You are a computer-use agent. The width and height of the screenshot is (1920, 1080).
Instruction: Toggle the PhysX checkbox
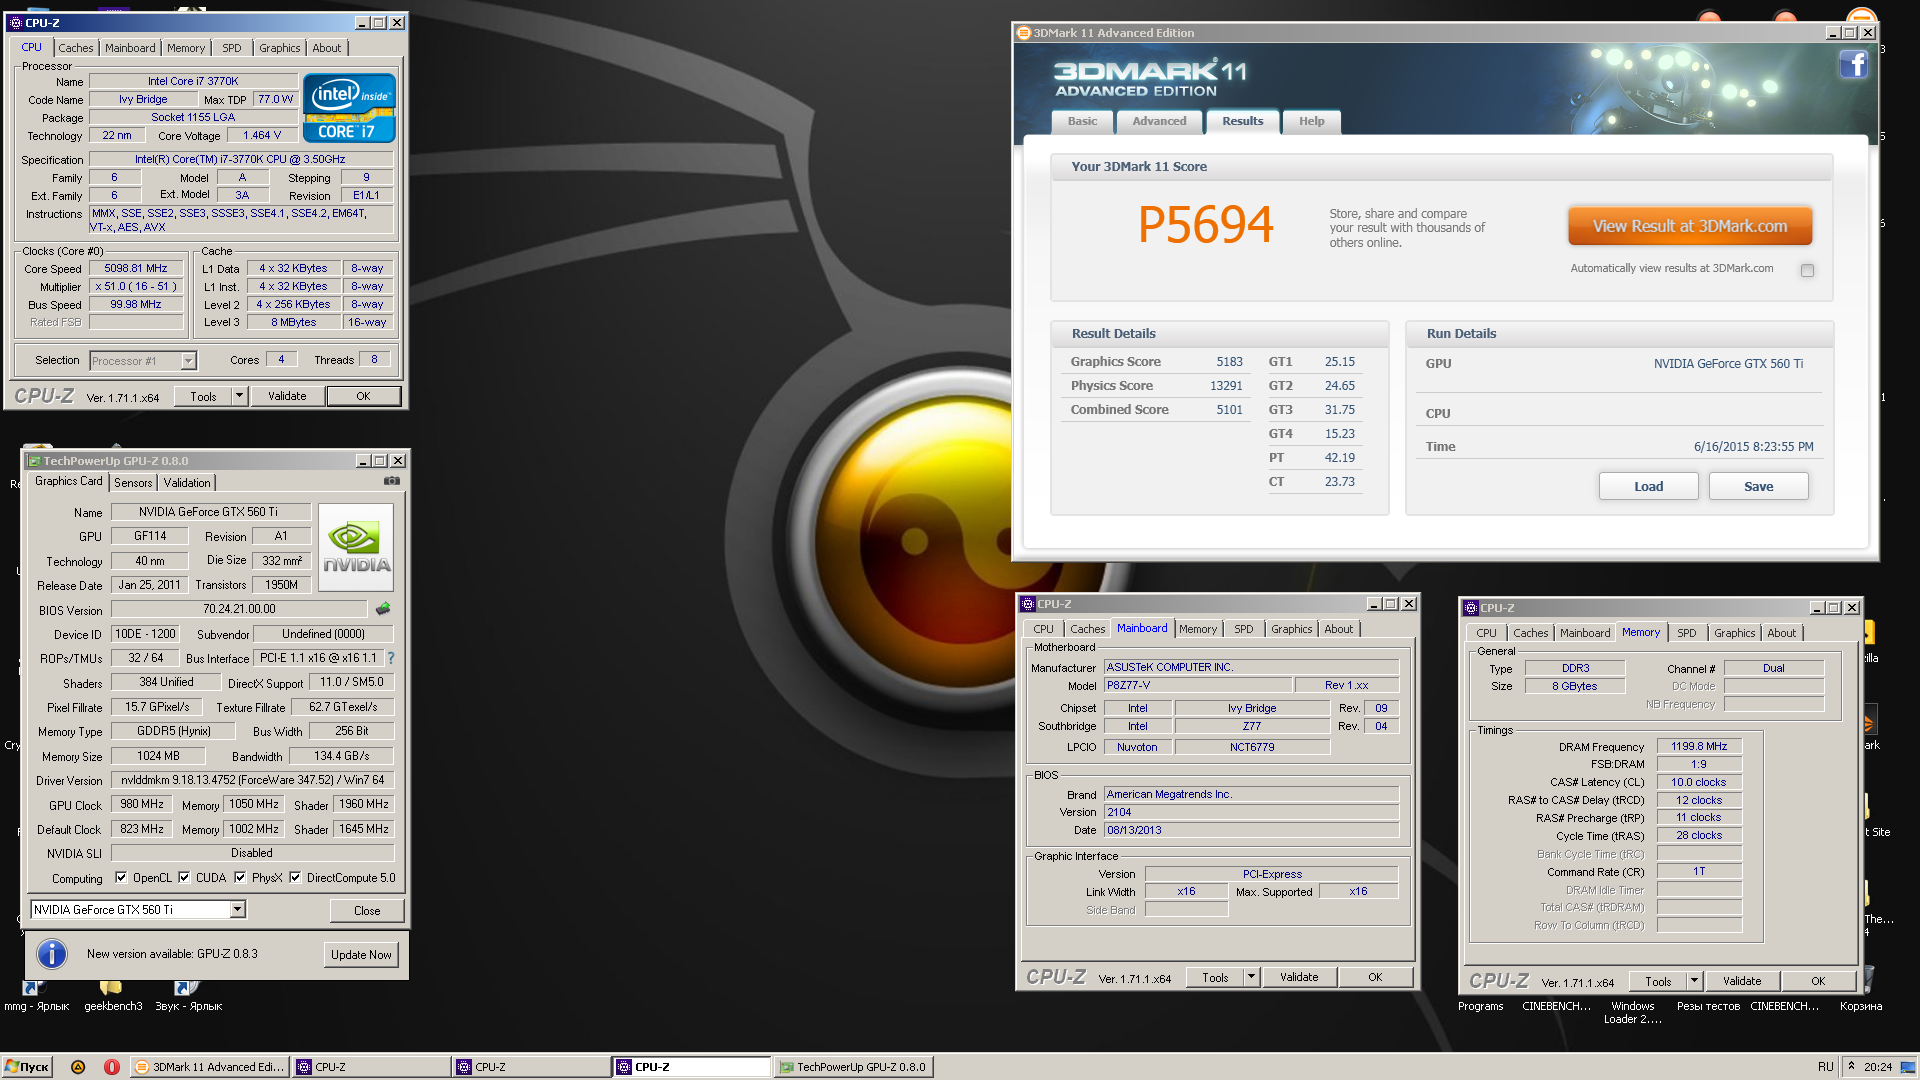coord(240,877)
